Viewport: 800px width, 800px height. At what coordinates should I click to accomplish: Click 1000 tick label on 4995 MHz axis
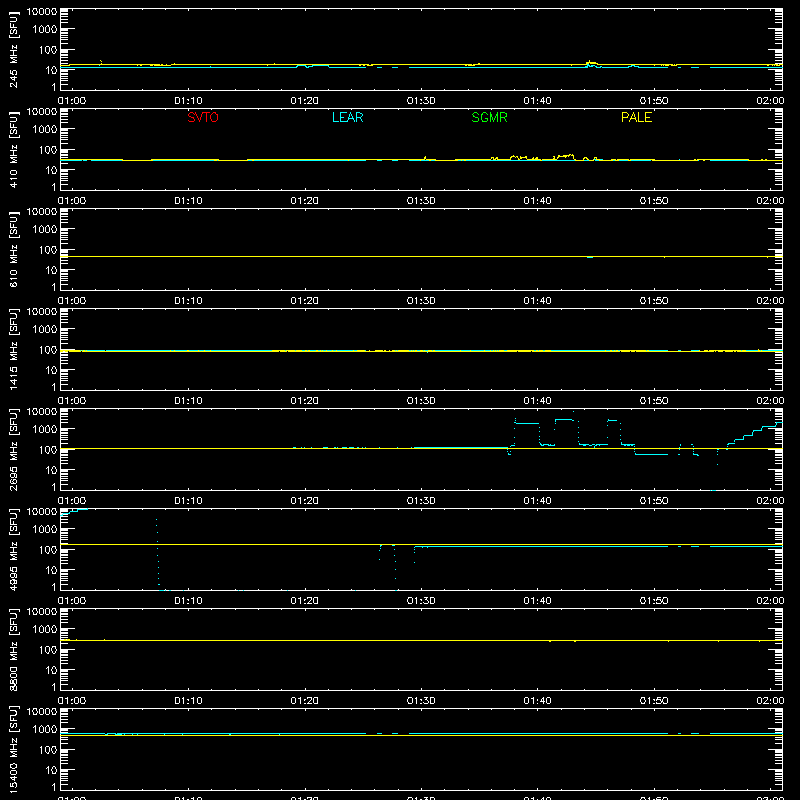[x=45, y=529]
